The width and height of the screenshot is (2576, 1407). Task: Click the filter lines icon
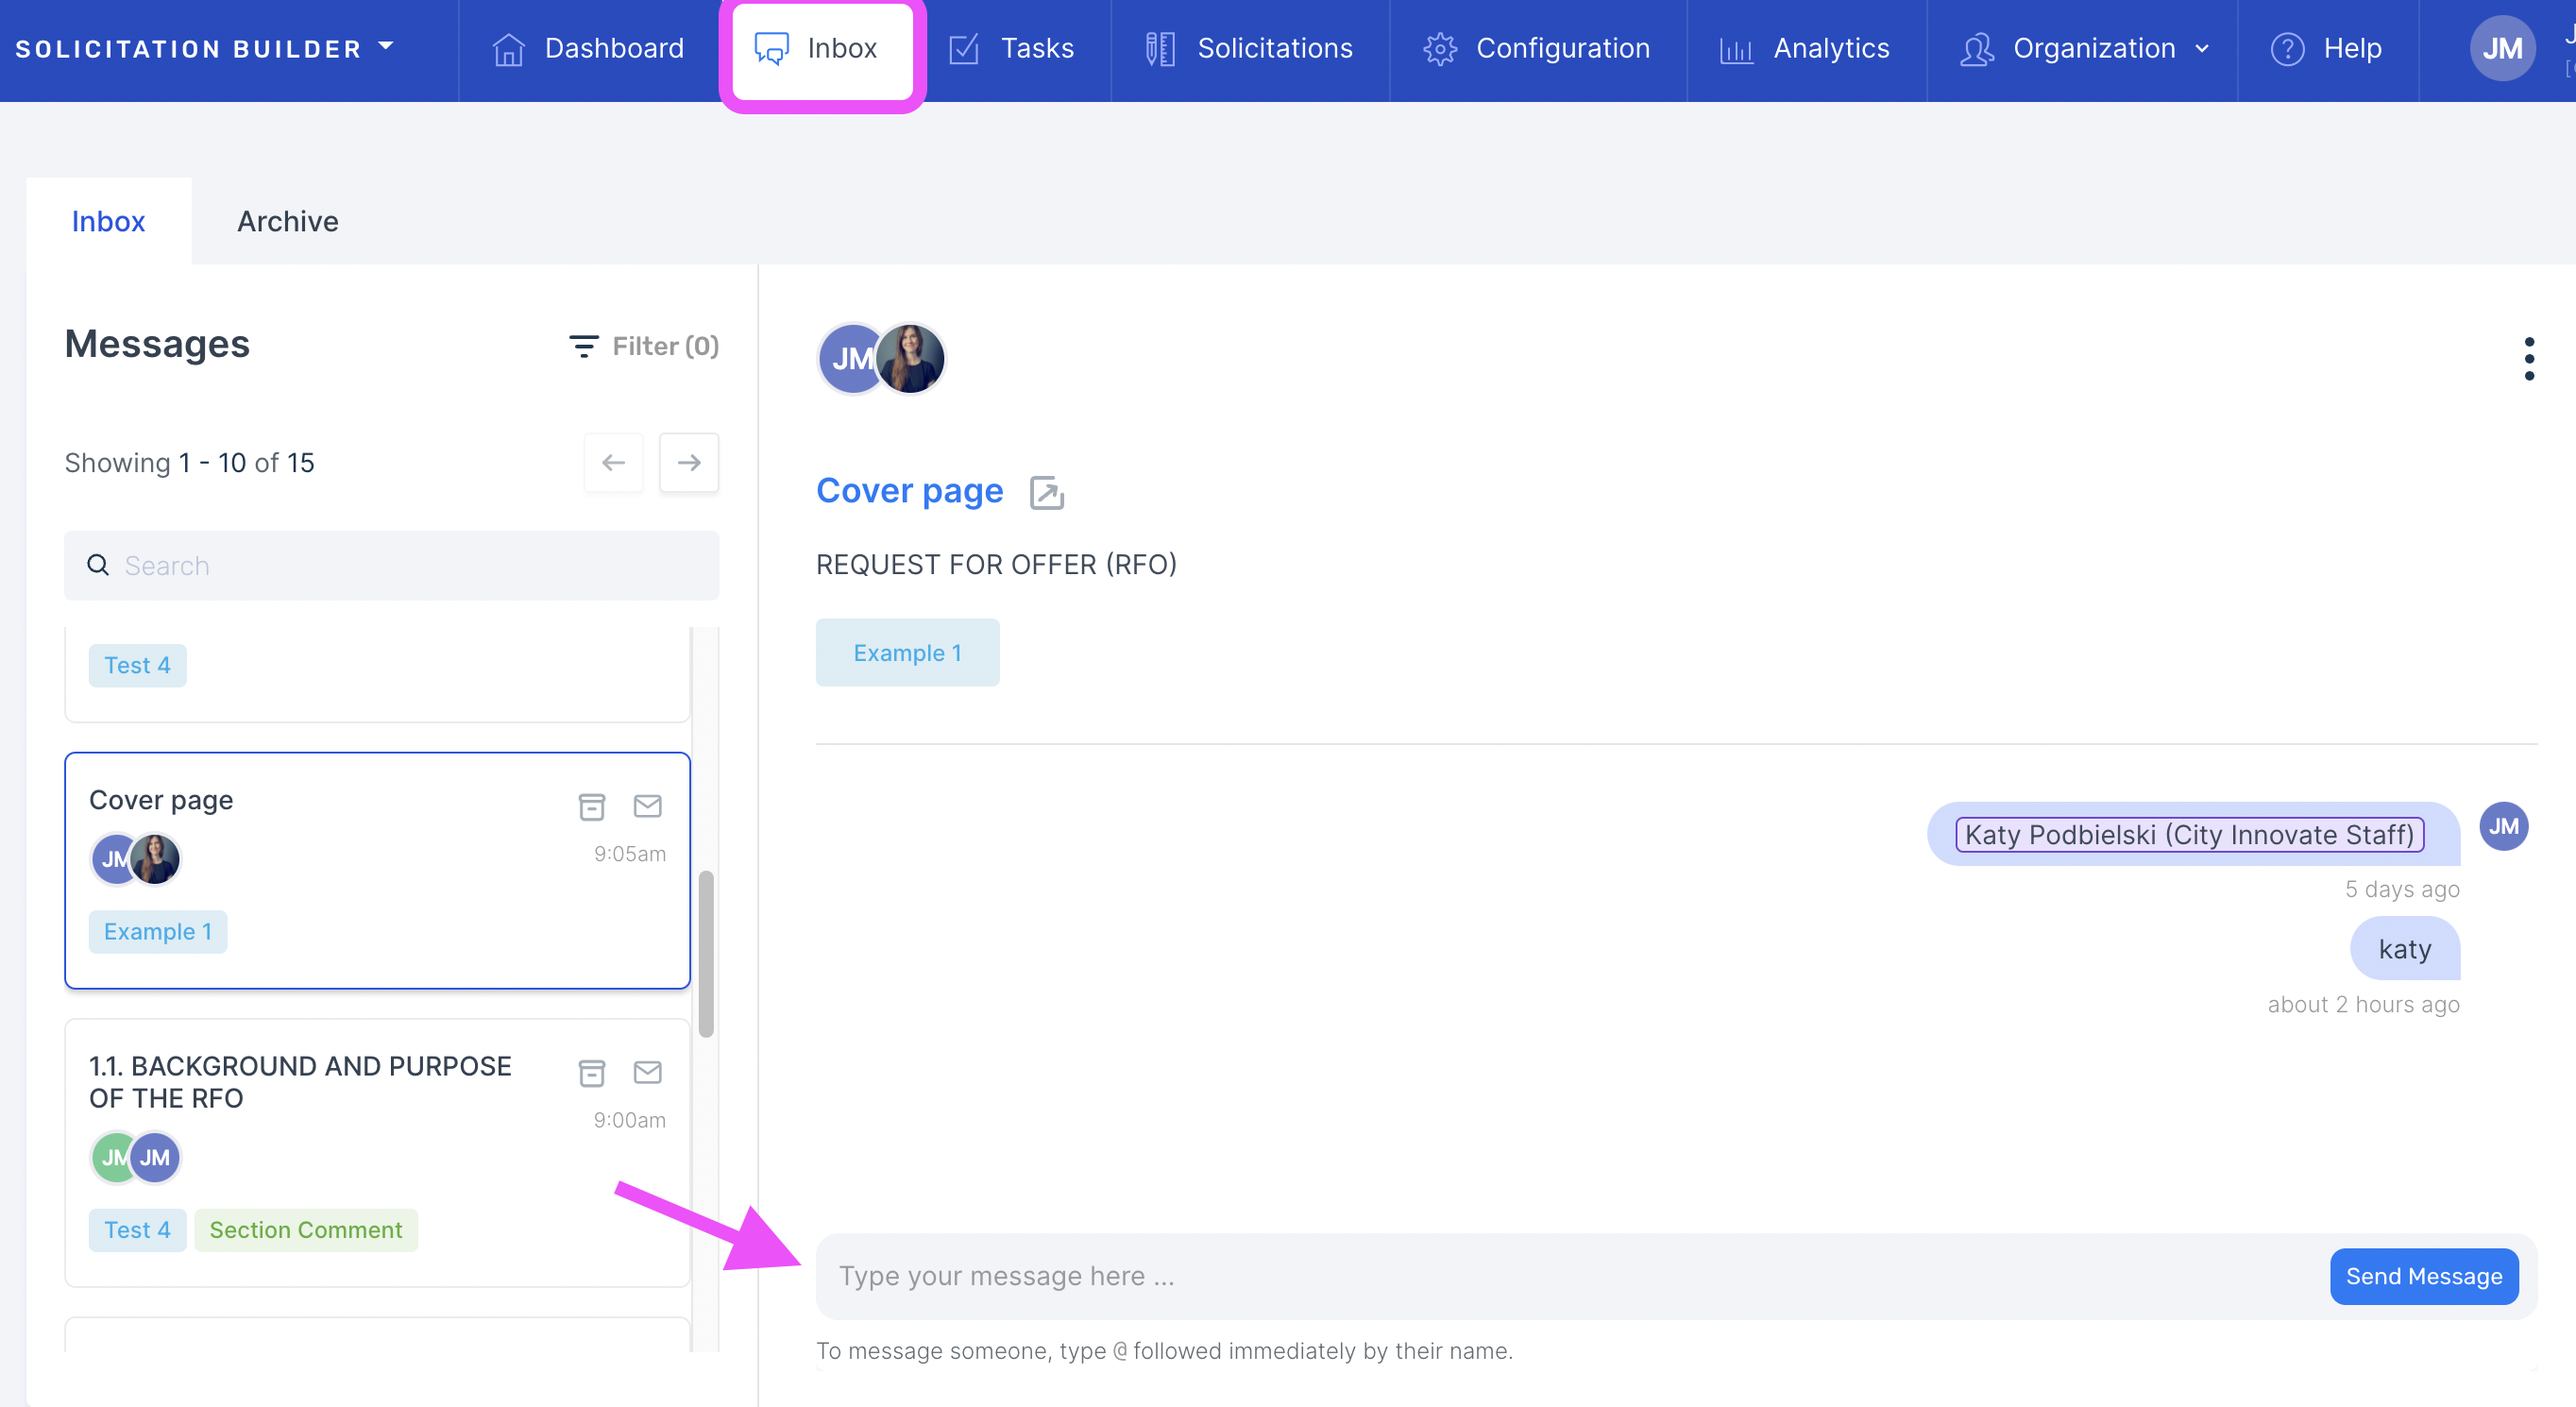coord(583,346)
